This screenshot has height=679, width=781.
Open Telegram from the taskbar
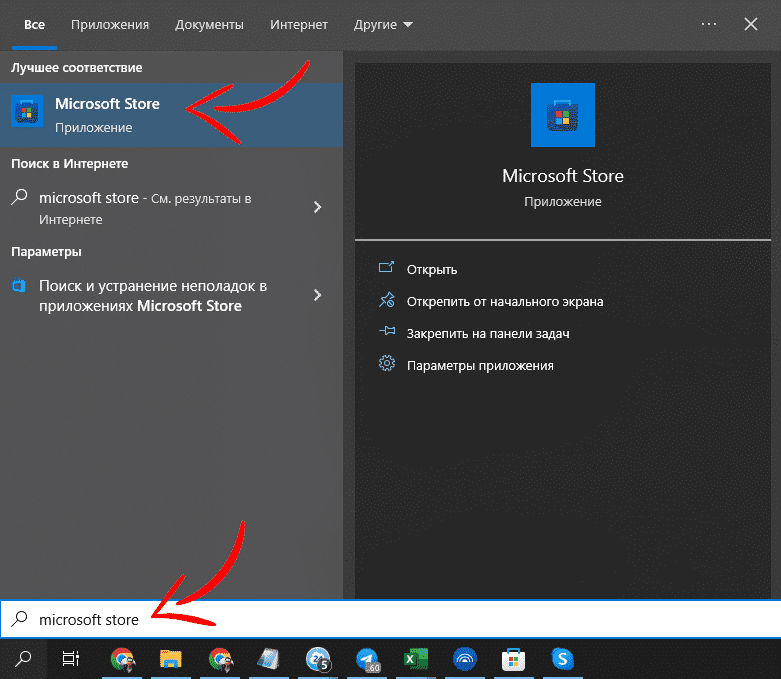pos(367,659)
